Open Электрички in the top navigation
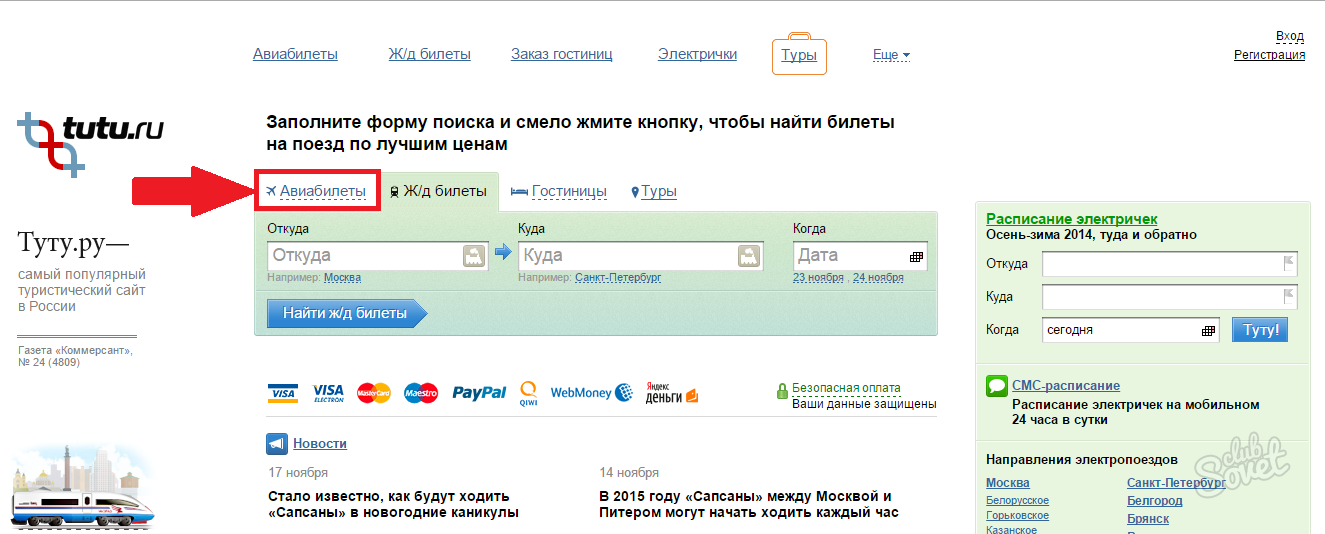The height and width of the screenshot is (534, 1325). click(697, 54)
